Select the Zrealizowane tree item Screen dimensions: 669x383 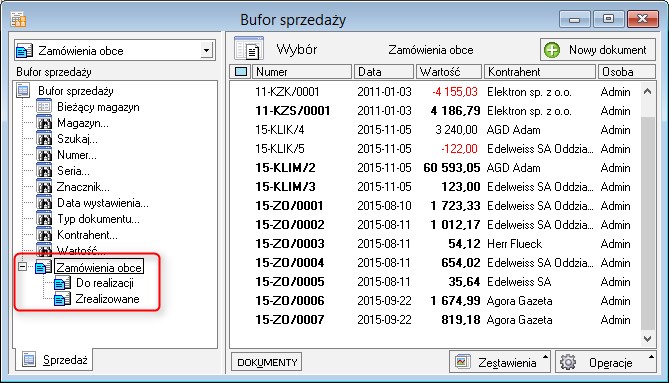[x=108, y=299]
